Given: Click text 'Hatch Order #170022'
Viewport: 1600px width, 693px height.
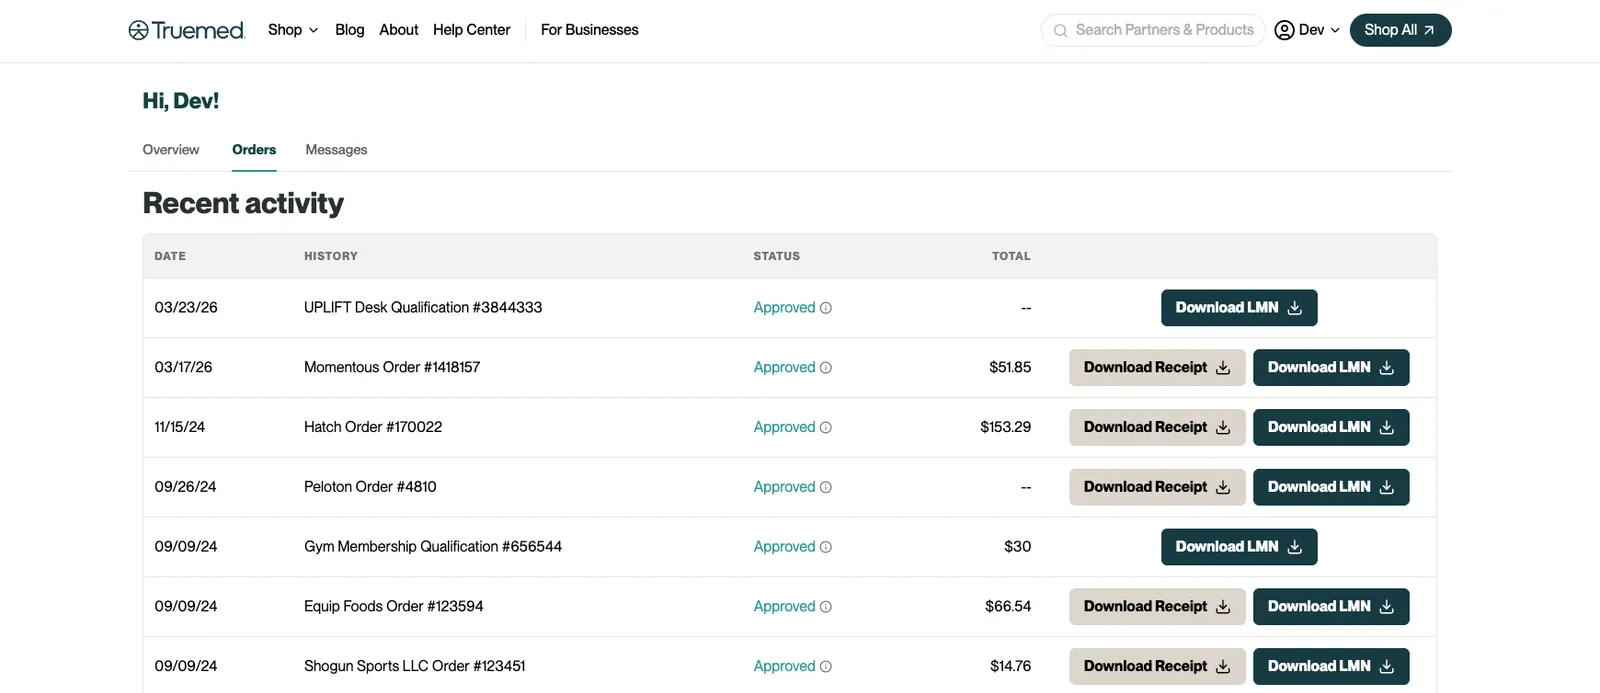Looking at the screenshot, I should tap(373, 427).
